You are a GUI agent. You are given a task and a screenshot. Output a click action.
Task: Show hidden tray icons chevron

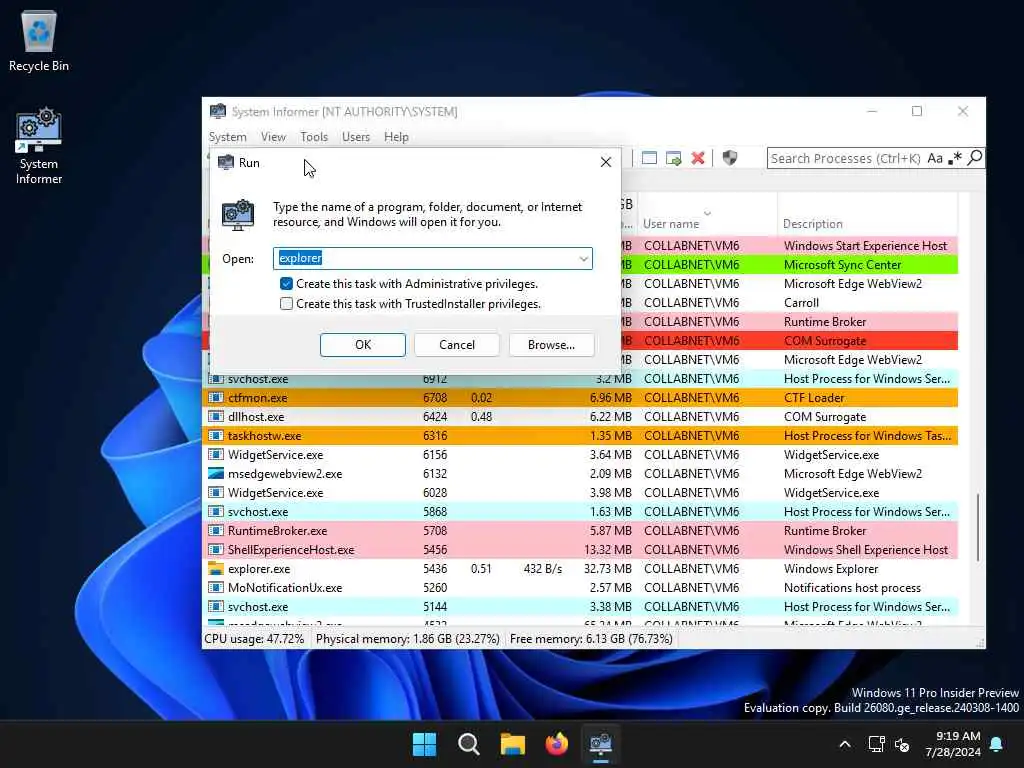click(844, 744)
